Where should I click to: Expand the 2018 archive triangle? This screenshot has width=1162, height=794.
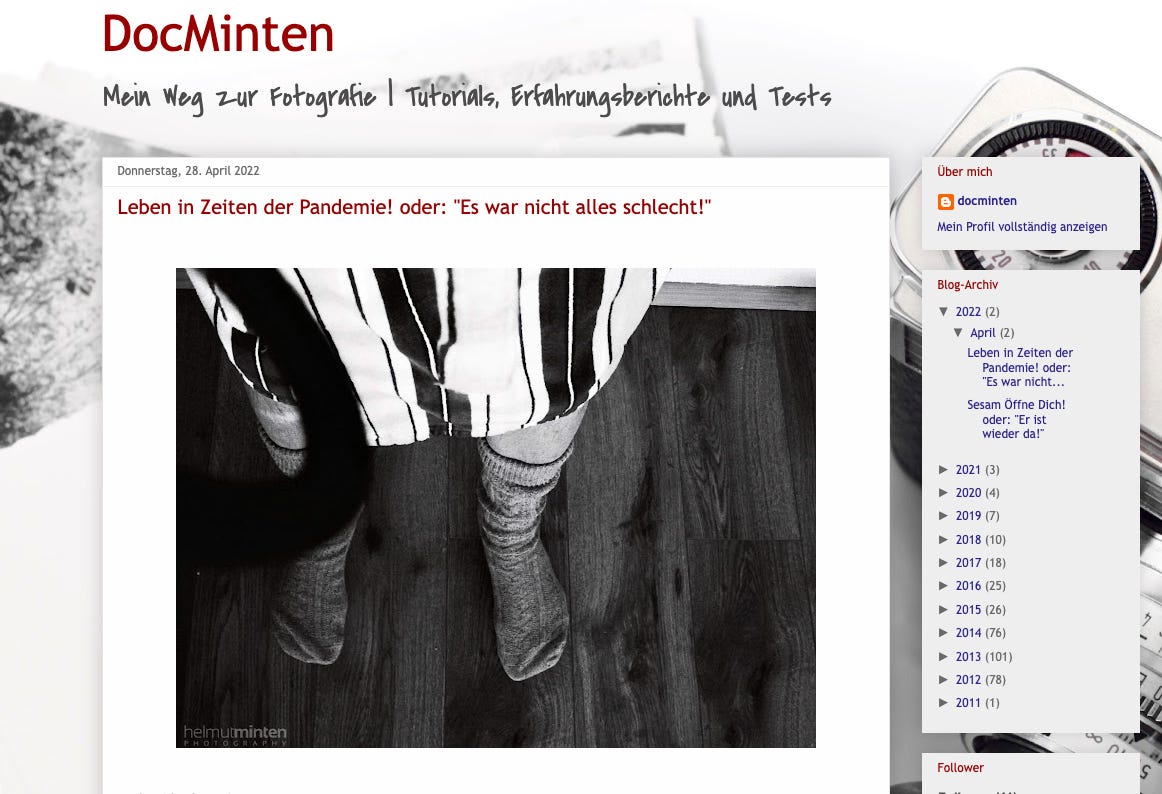coord(944,539)
